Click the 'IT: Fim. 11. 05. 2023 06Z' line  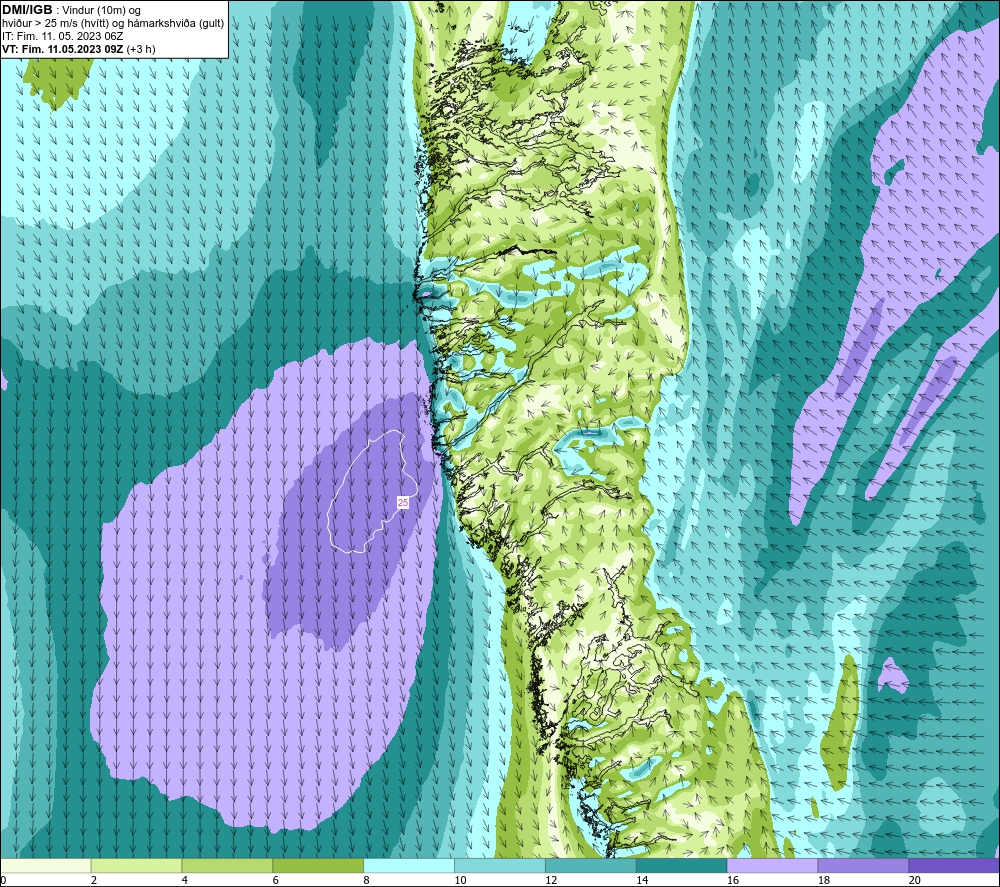62,36
